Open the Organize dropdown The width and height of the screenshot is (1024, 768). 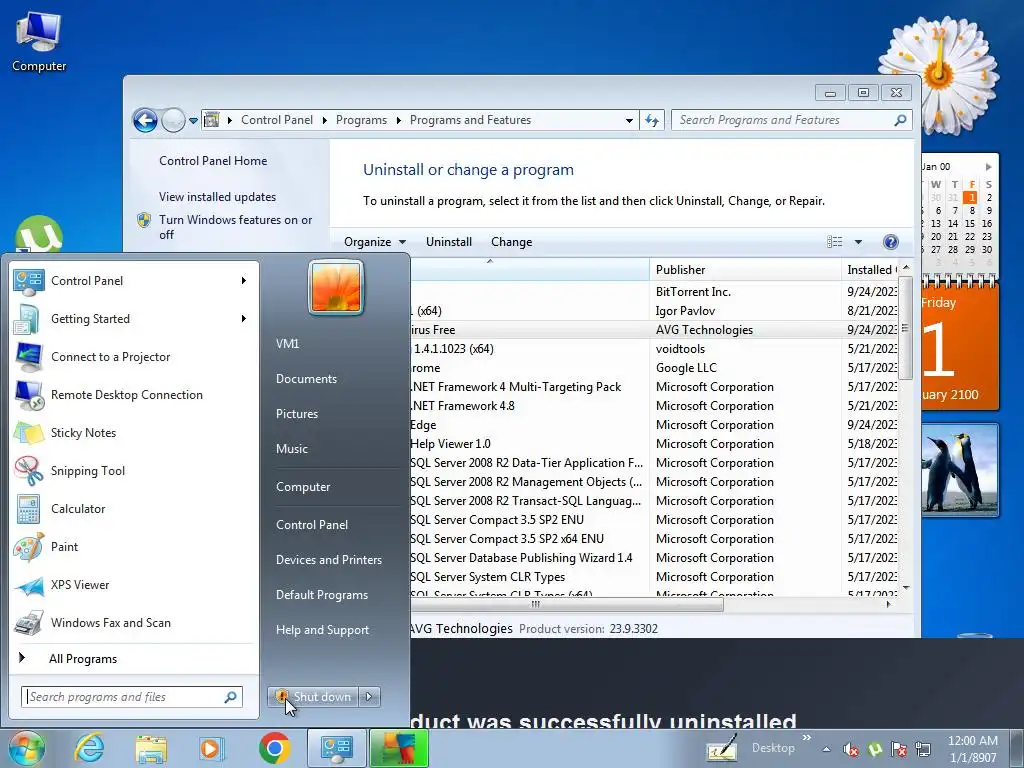point(375,242)
